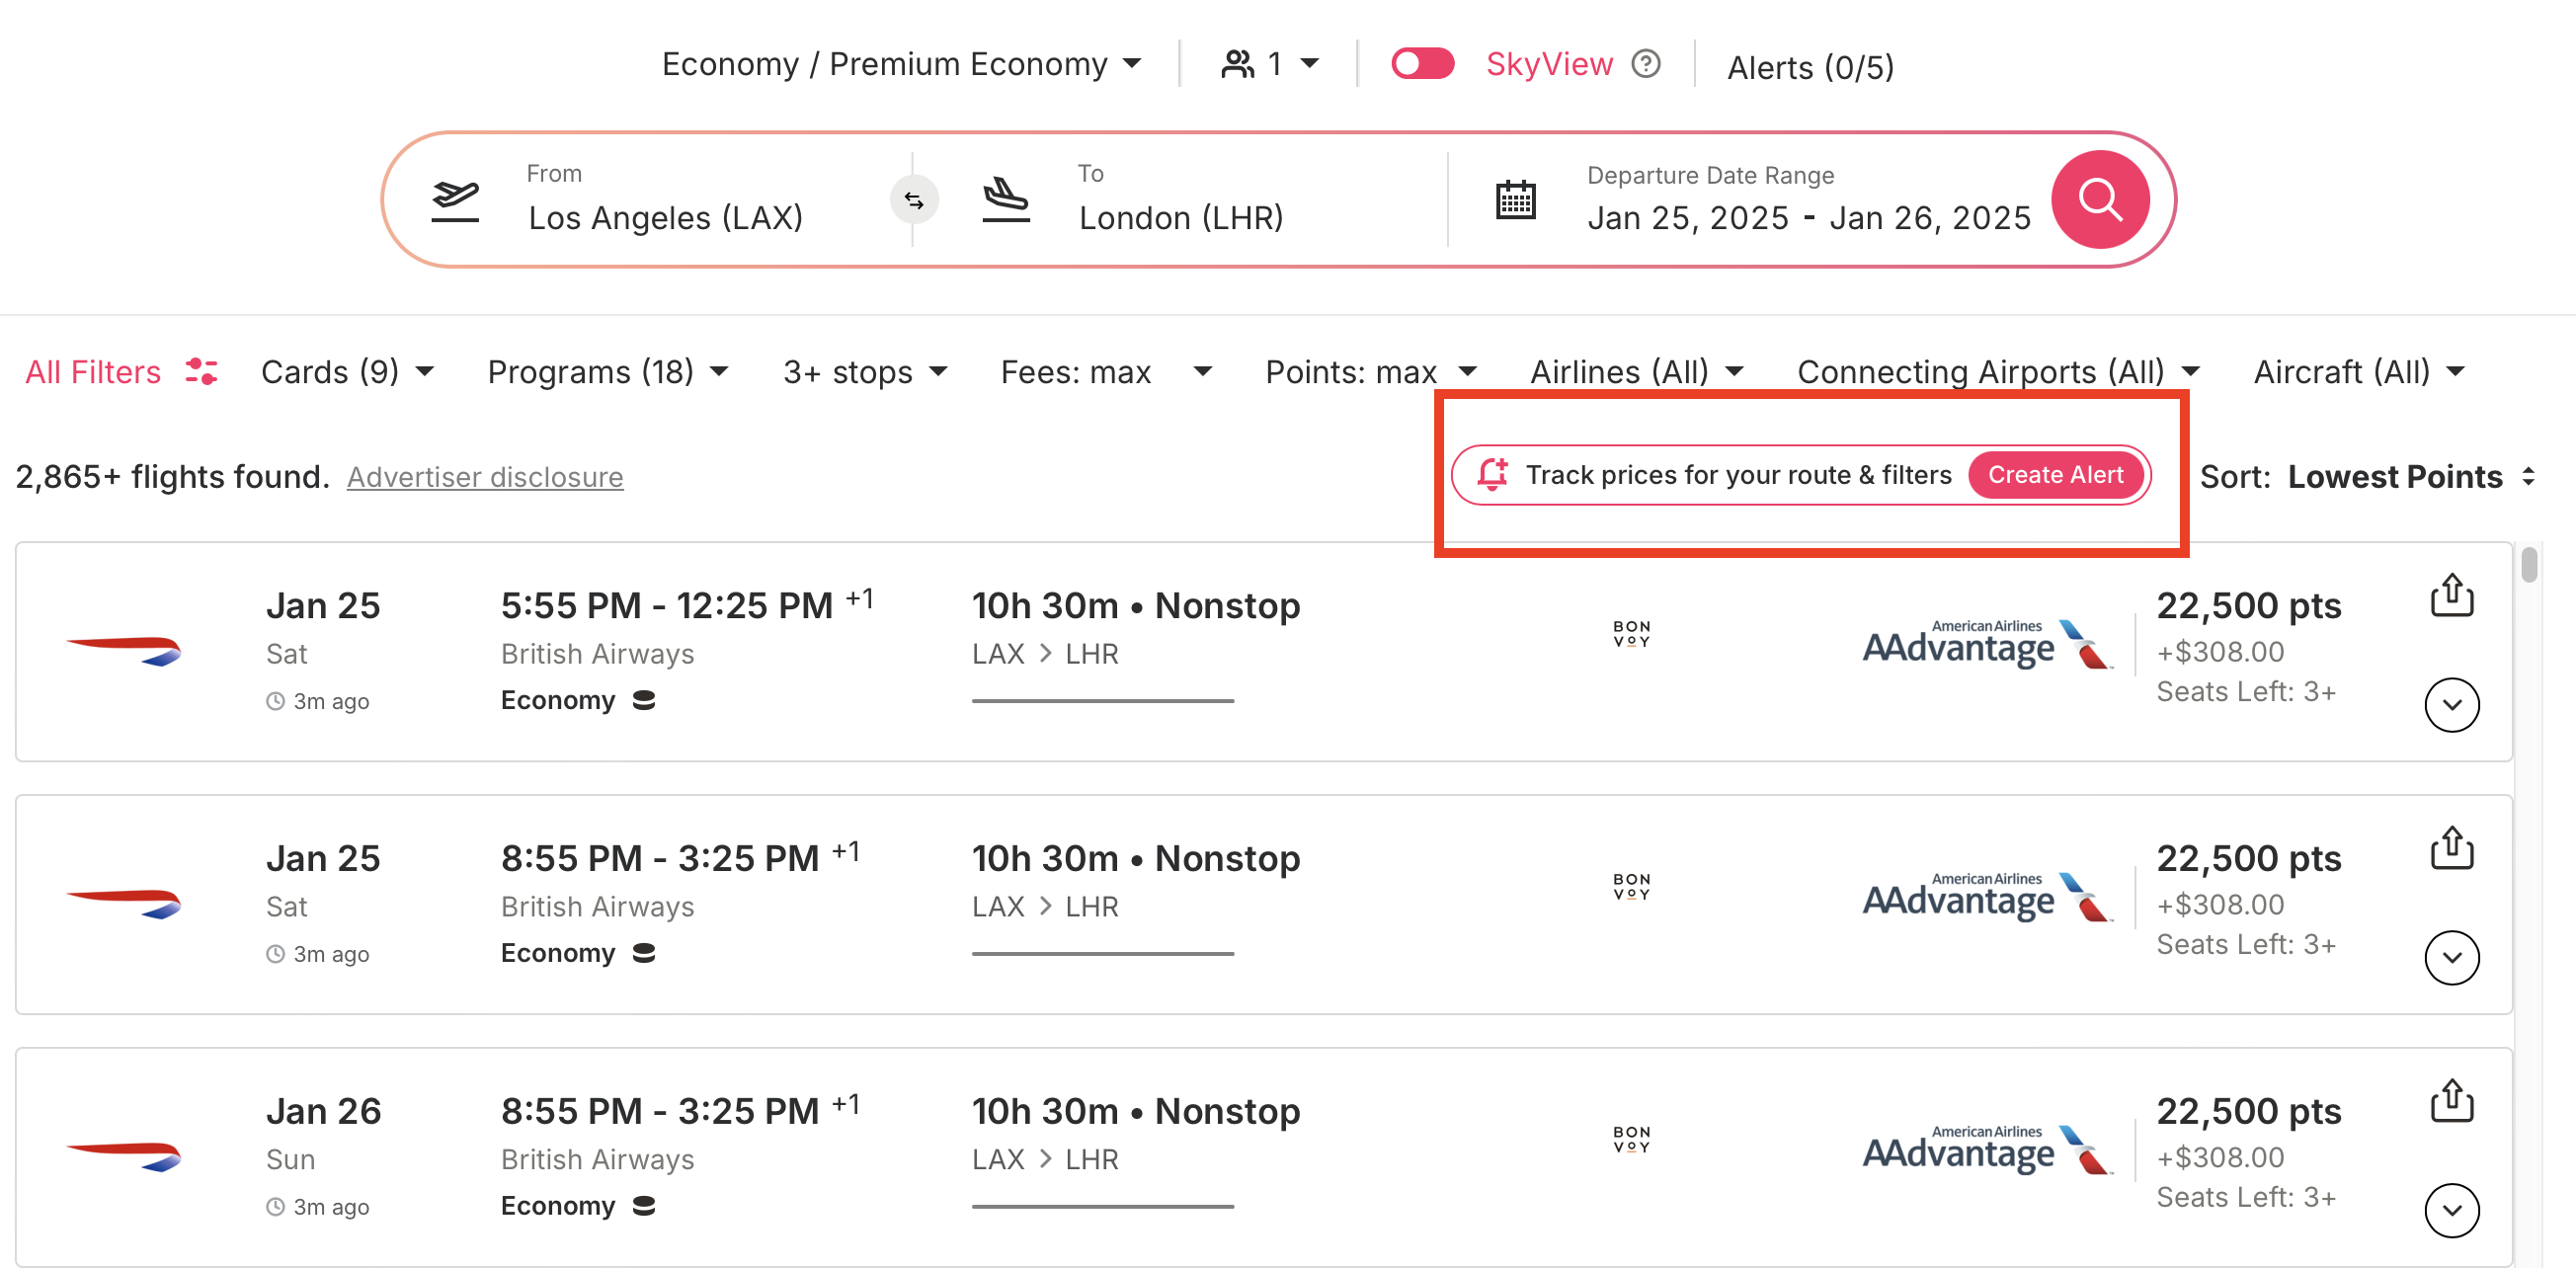The height and width of the screenshot is (1268, 2576).
Task: Click the alert bell icon
Action: pyautogui.click(x=1492, y=474)
